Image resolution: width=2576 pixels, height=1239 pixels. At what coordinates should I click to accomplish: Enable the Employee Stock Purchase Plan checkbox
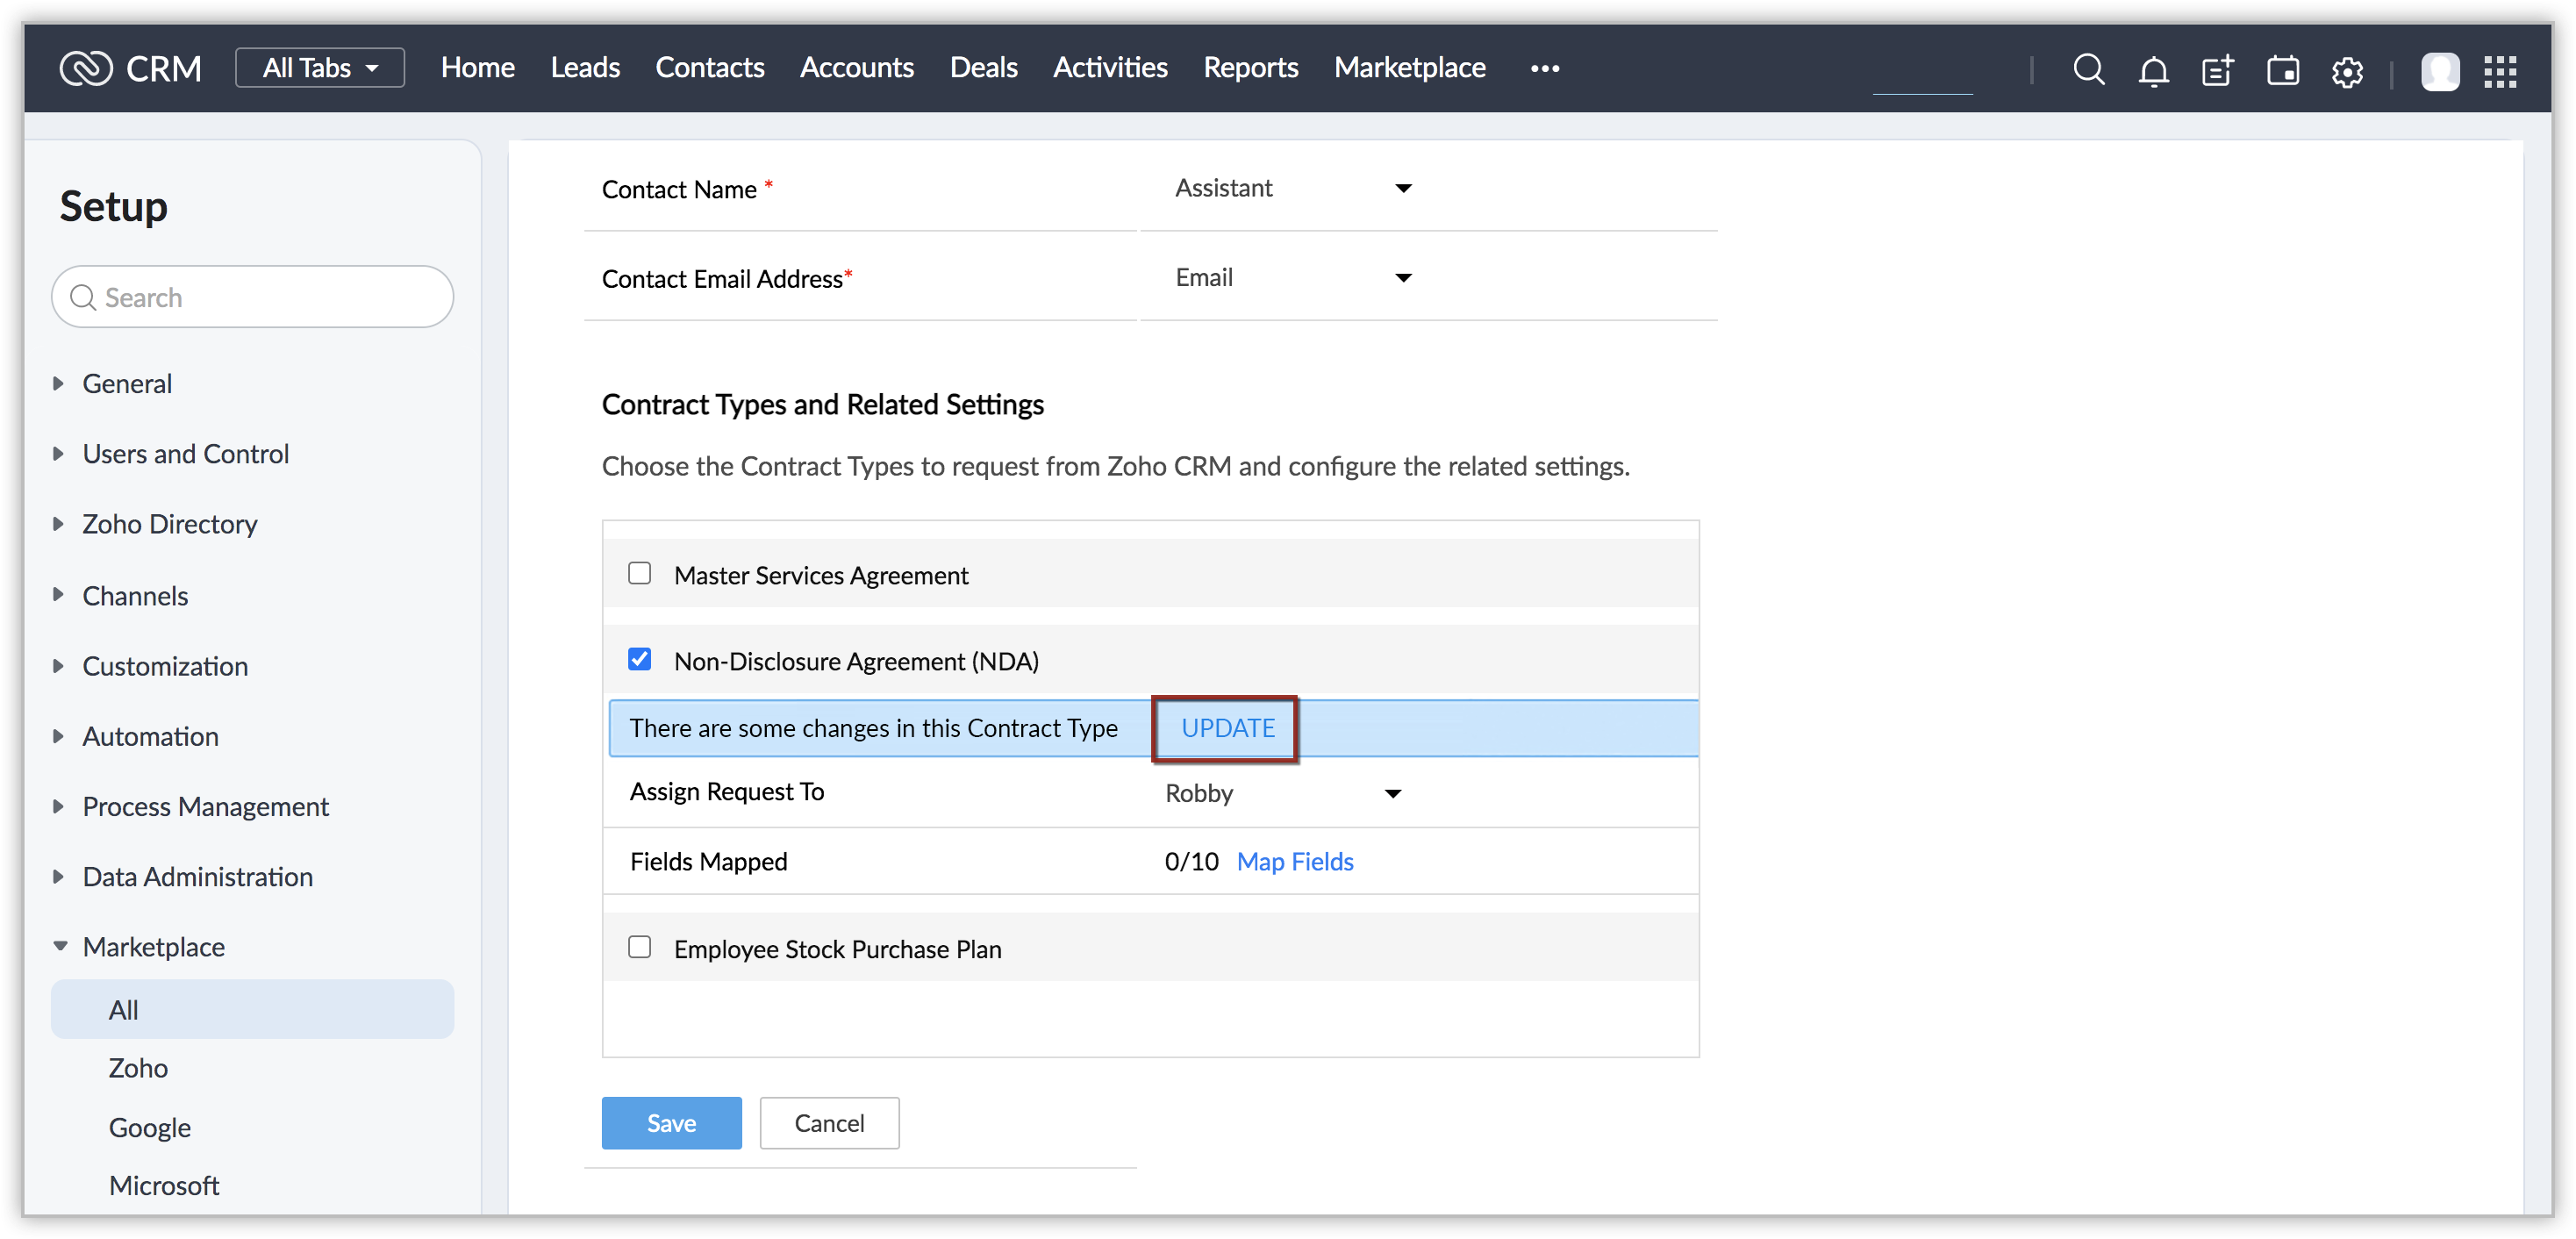(x=639, y=946)
